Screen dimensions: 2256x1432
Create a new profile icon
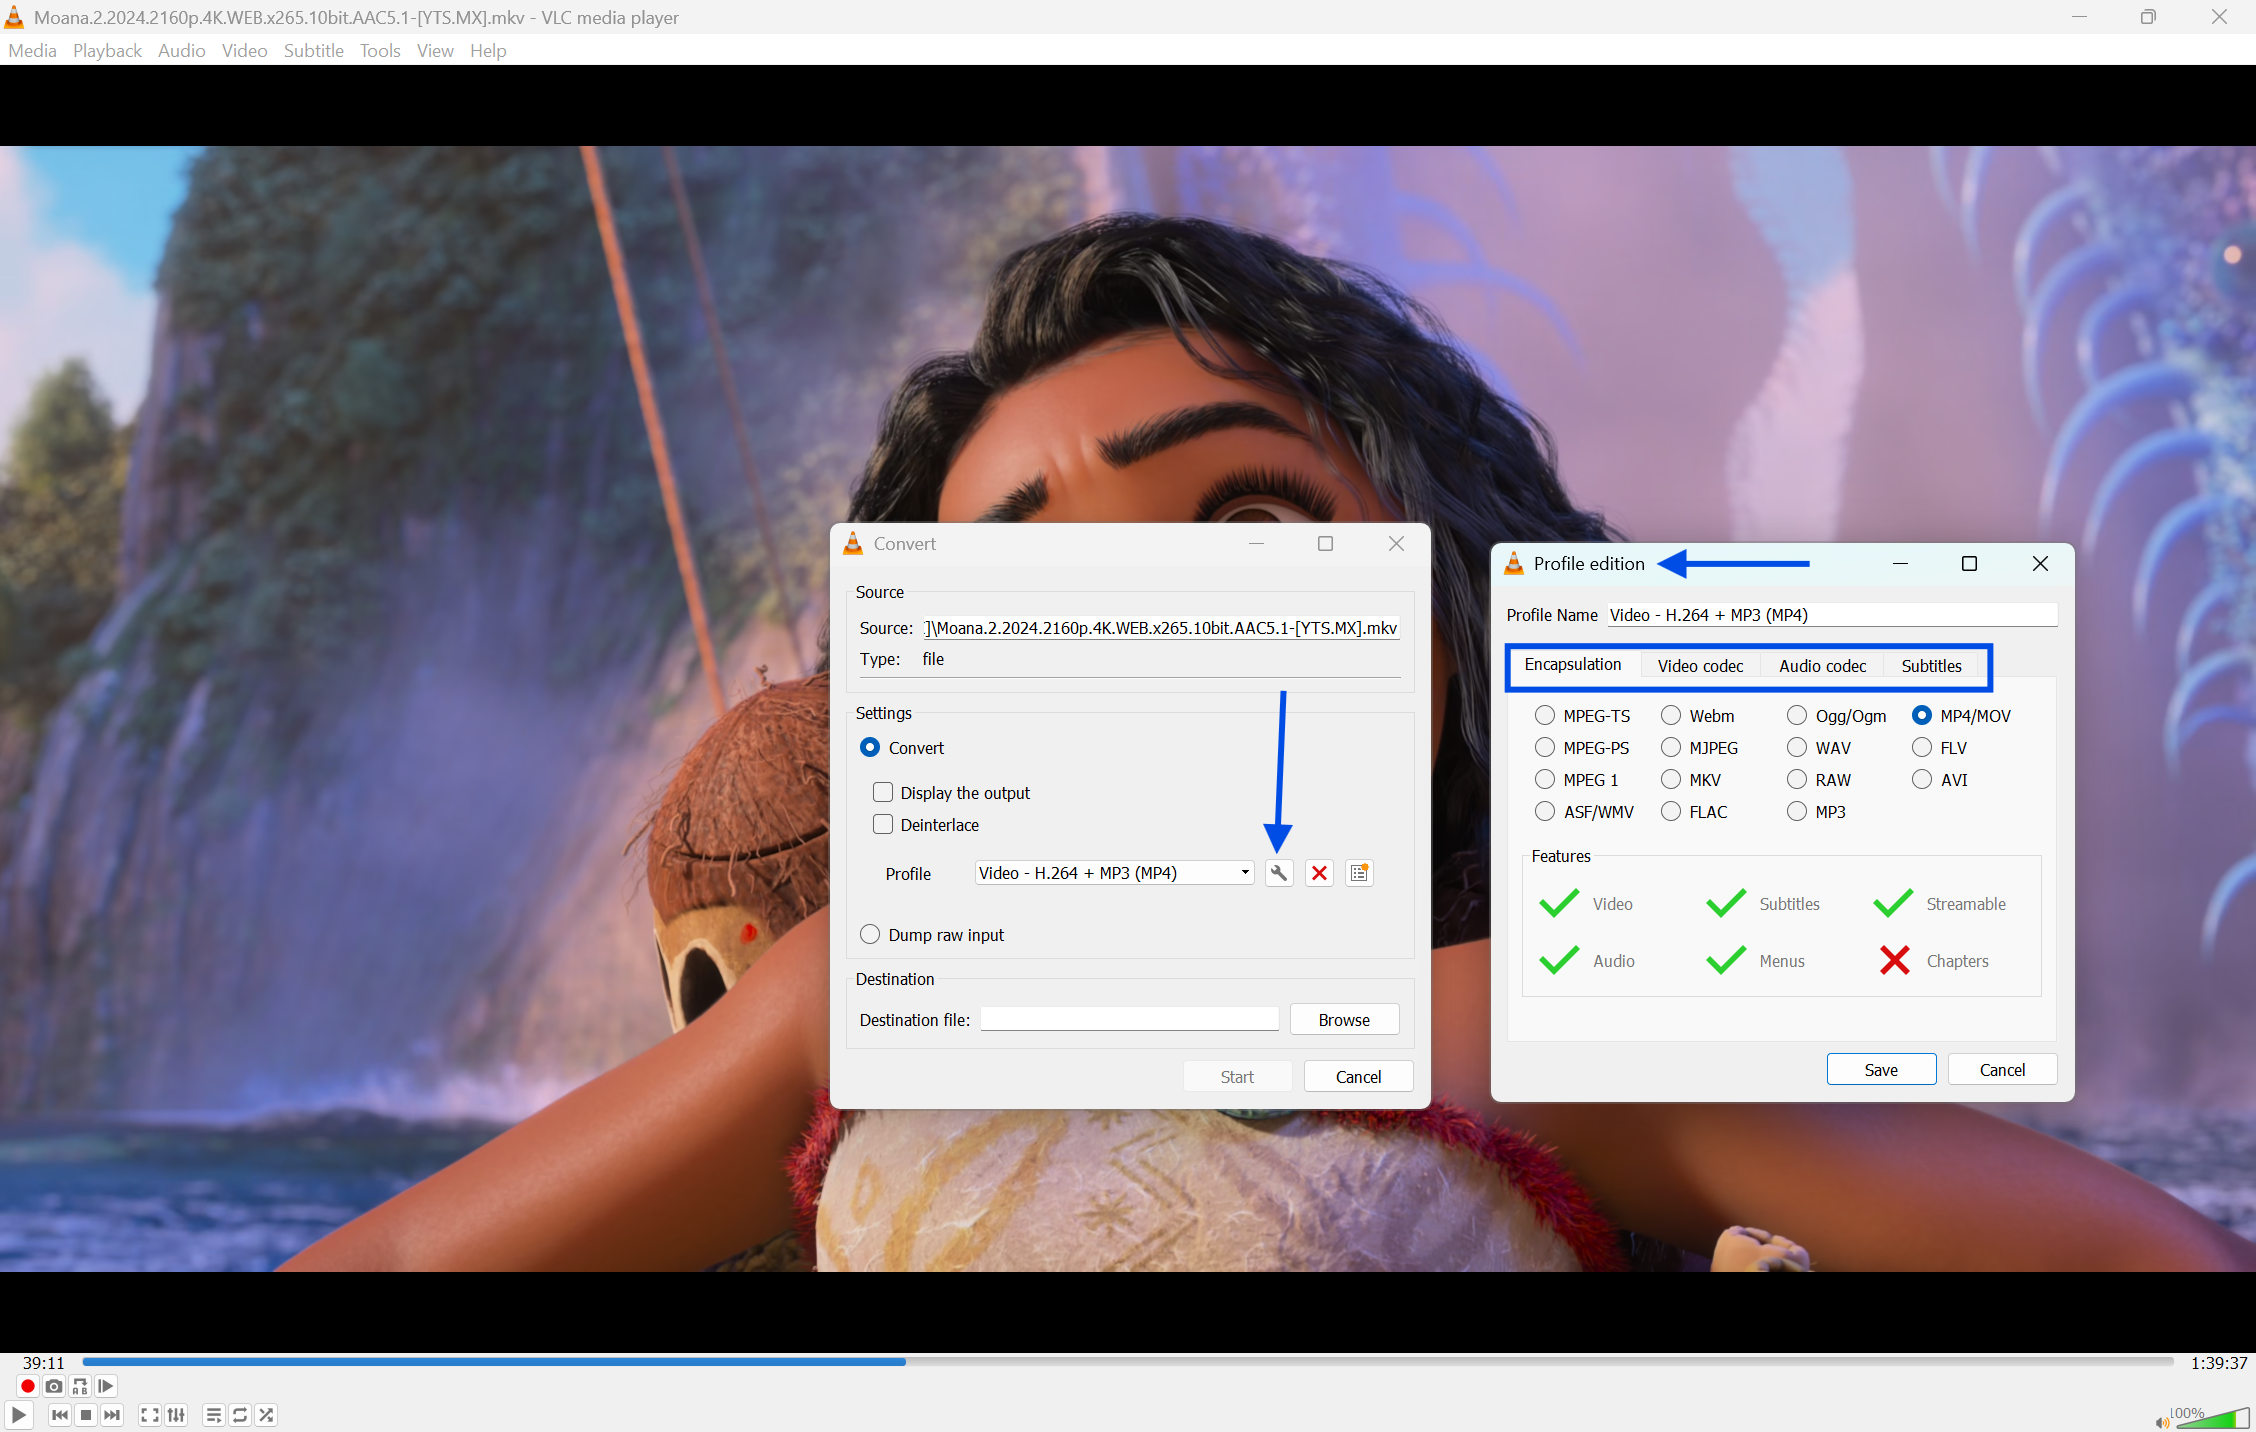pos(1359,873)
